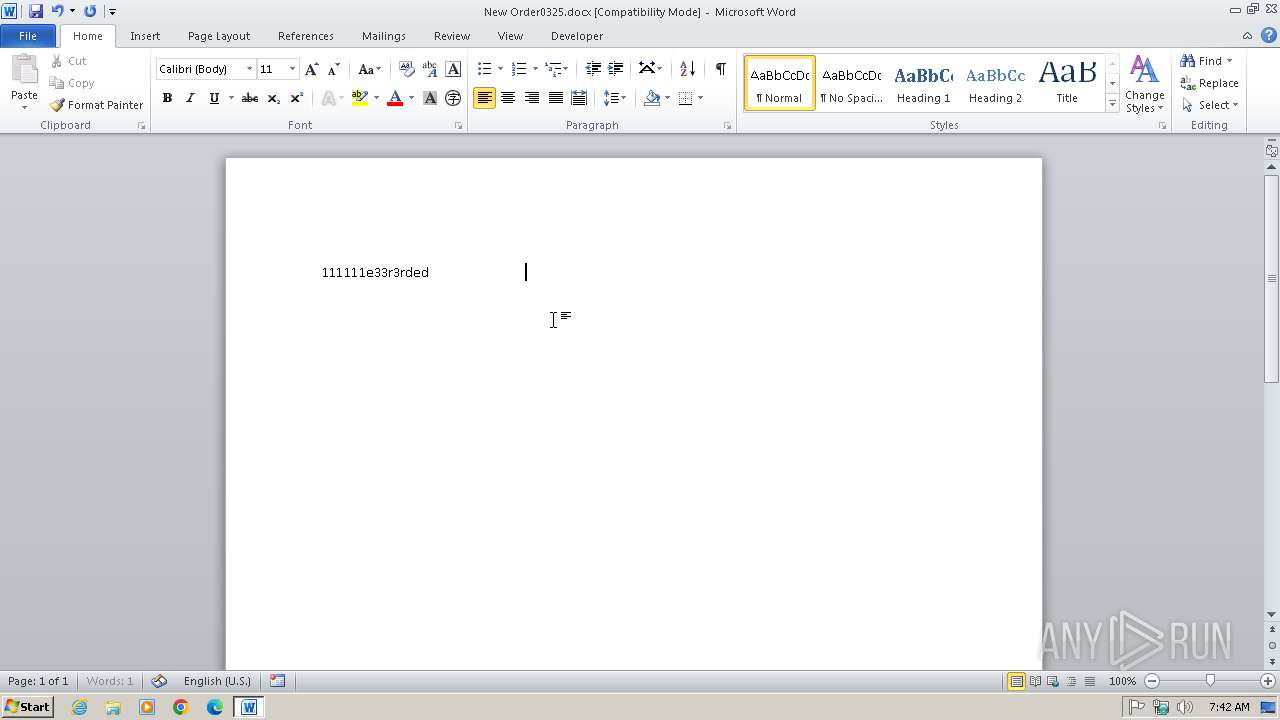The width and height of the screenshot is (1280, 720).
Task: Open the Multilevel List menu
Action: tap(555, 69)
